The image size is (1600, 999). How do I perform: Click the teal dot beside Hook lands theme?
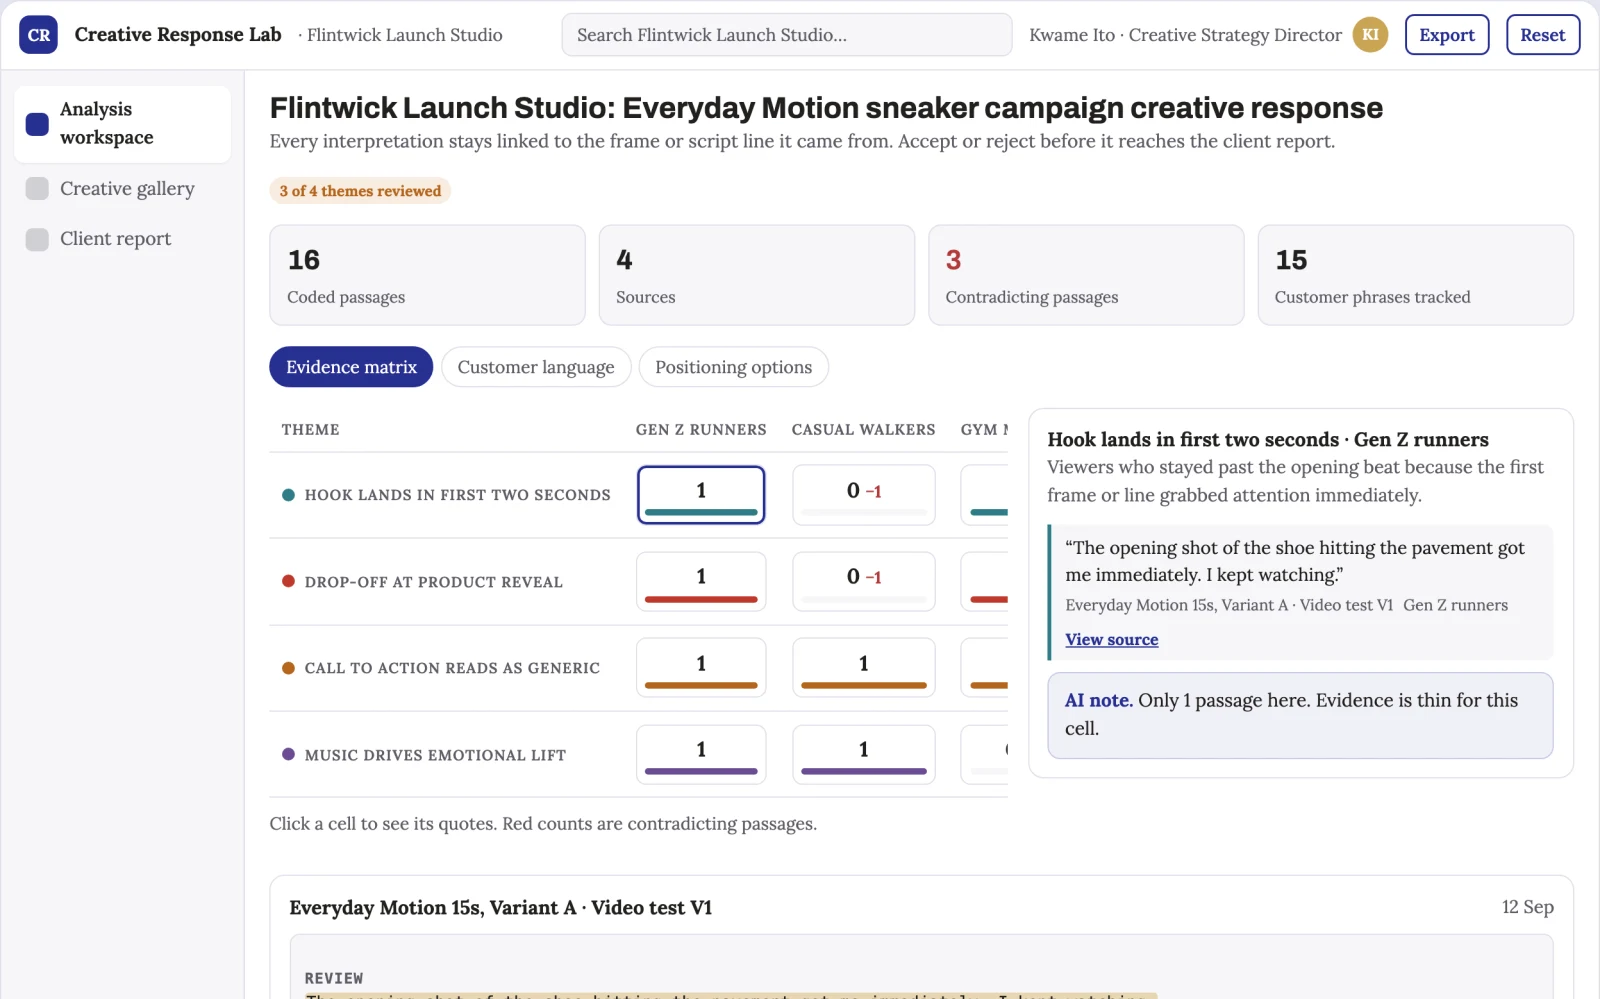tap(288, 495)
